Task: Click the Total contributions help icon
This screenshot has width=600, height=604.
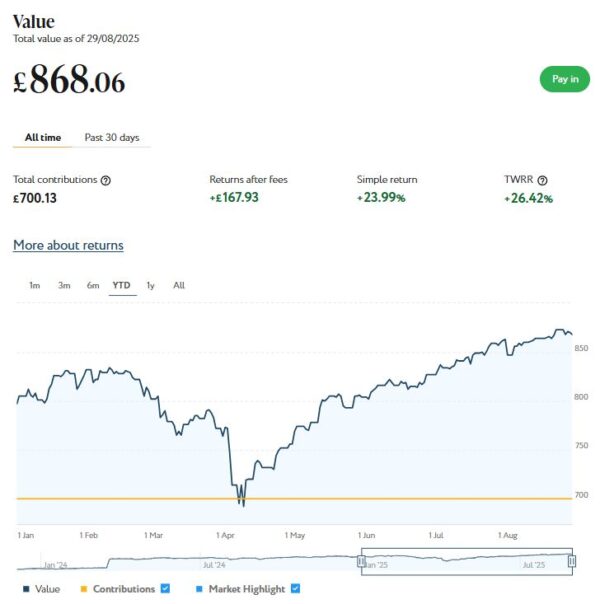Action: 106,180
